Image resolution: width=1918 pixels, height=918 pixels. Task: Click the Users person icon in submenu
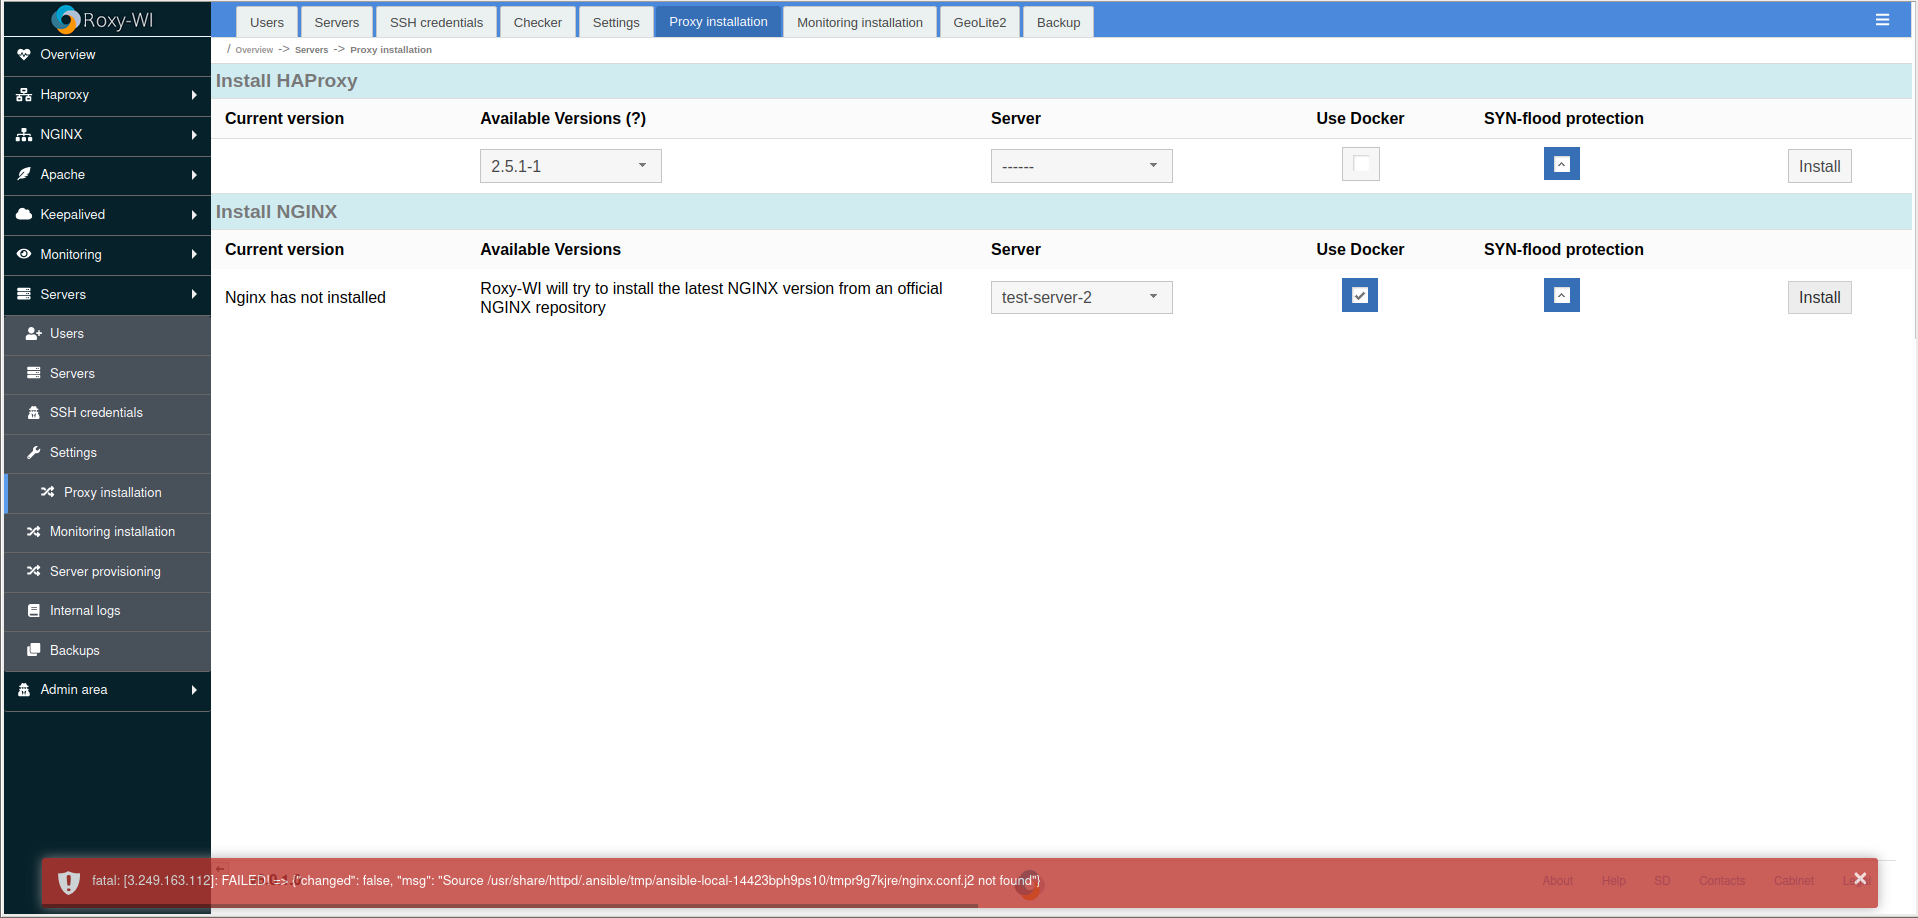click(33, 333)
